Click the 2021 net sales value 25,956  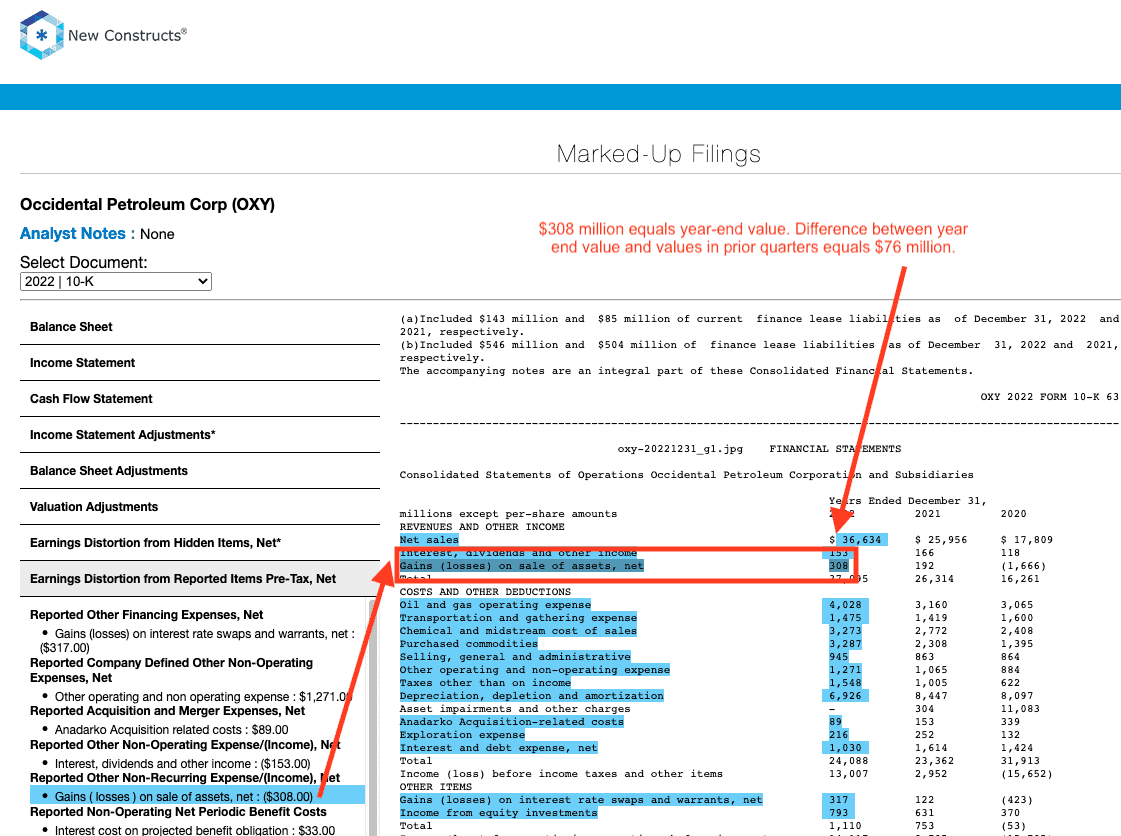[x=941, y=540]
